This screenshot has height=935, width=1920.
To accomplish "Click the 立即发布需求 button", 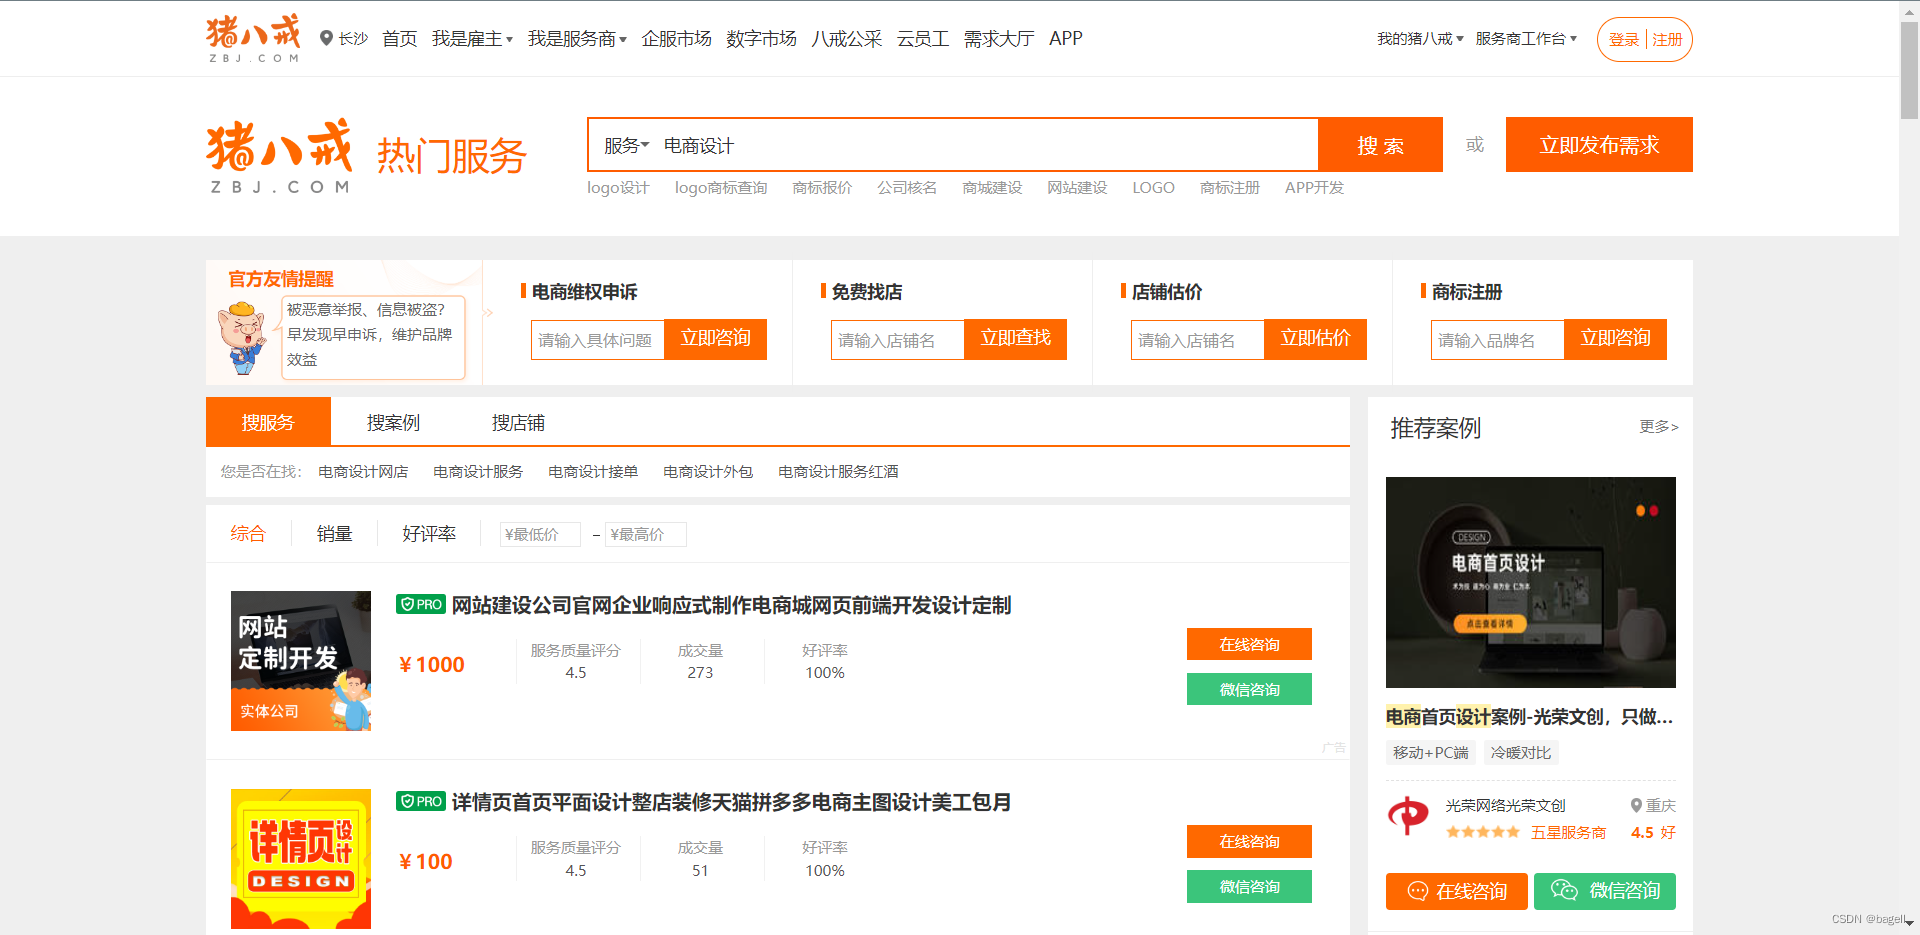I will pyautogui.click(x=1599, y=145).
